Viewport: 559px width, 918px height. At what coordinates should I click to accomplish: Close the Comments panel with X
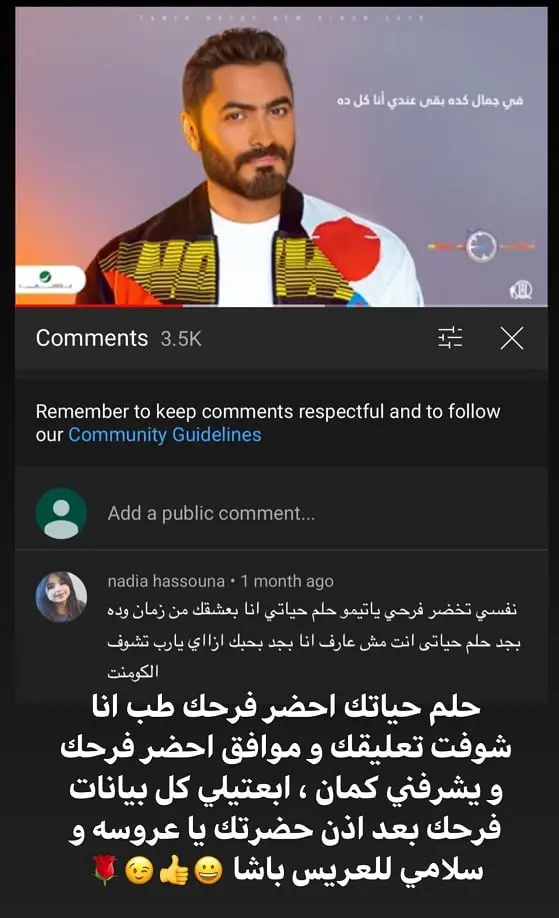[x=512, y=338]
